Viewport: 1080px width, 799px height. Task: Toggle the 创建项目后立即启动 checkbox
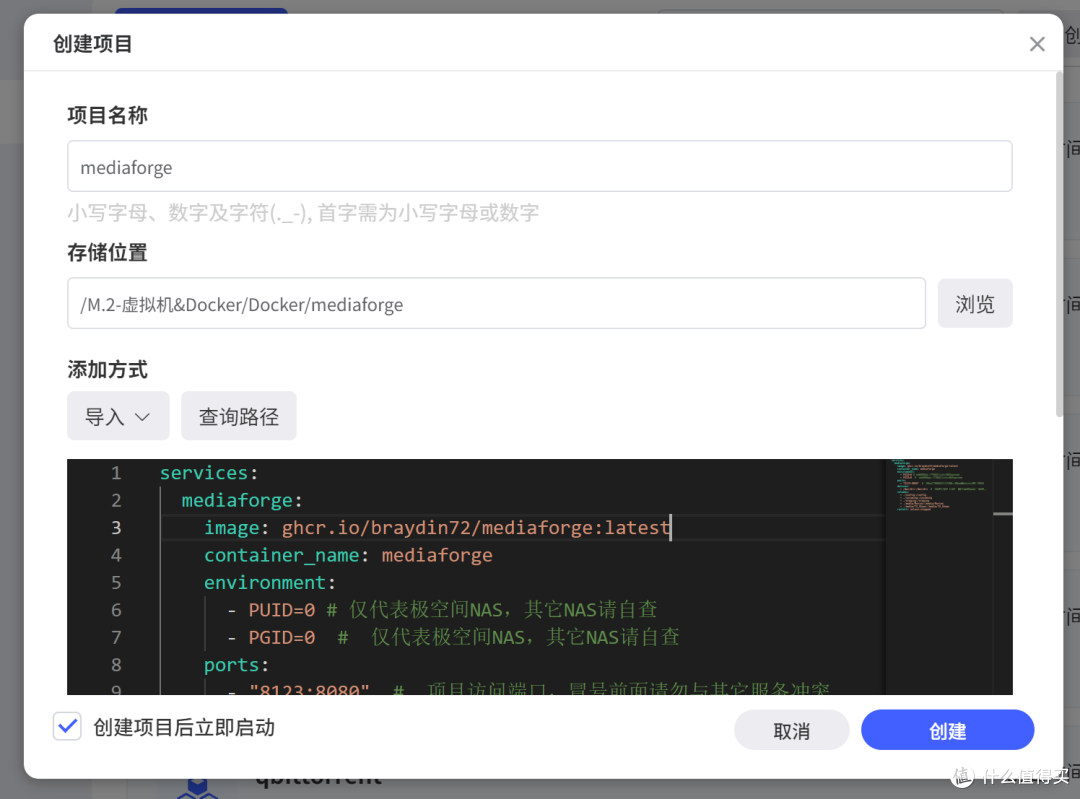point(68,727)
